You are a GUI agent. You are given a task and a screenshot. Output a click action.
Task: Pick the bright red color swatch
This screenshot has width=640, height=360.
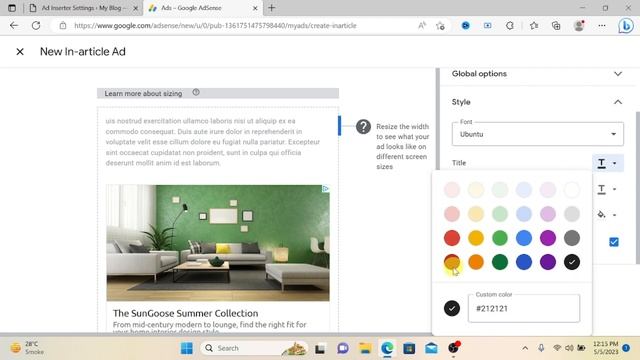point(451,238)
